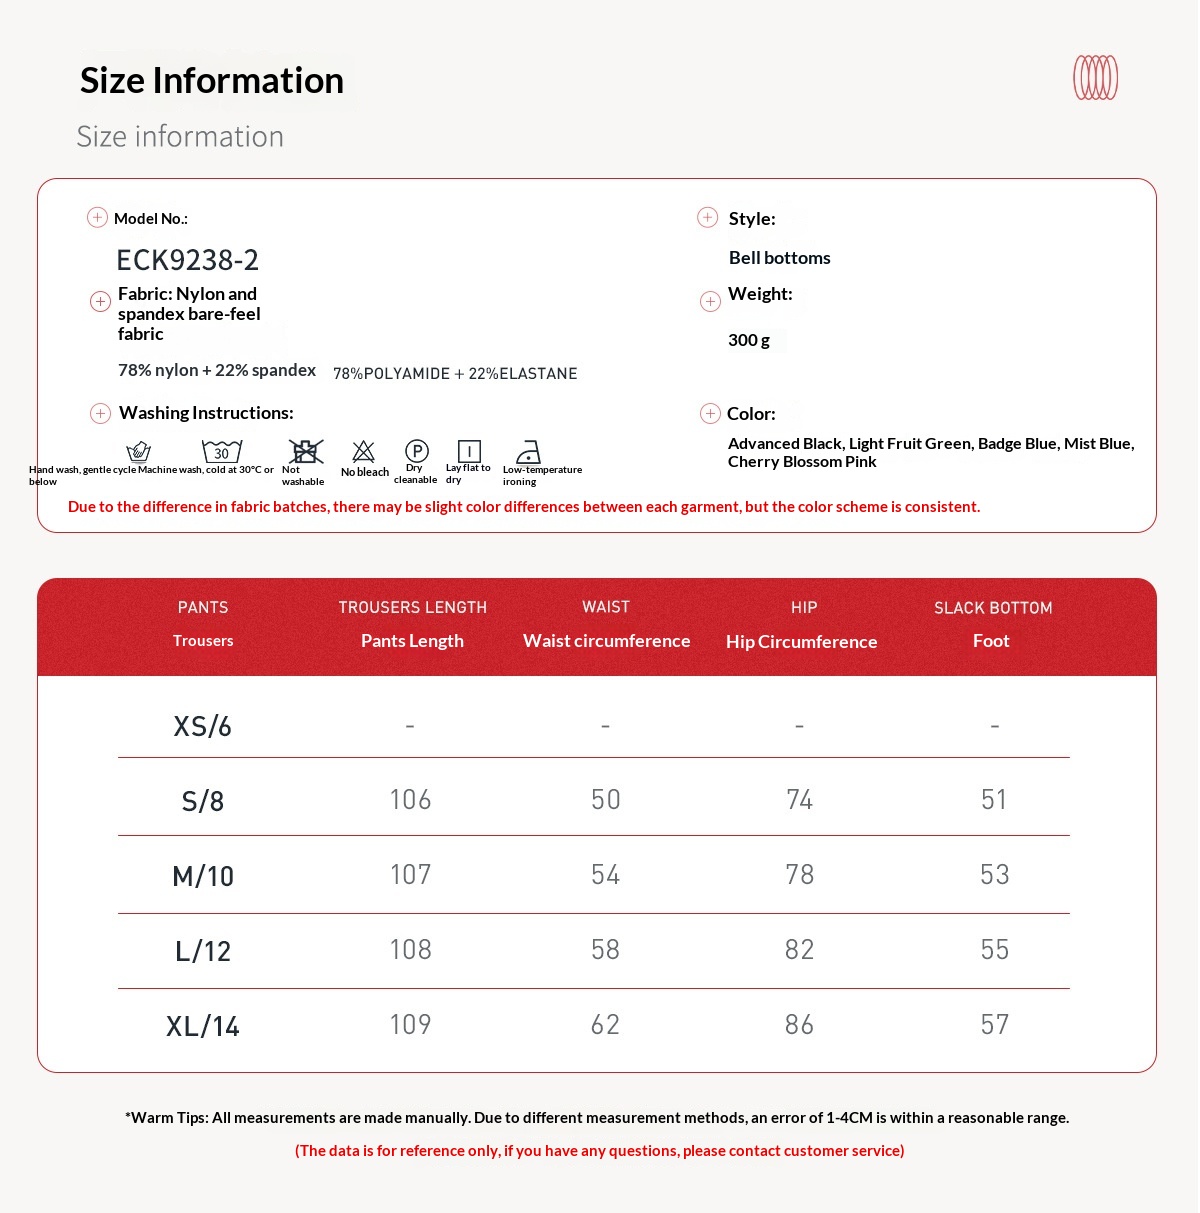This screenshot has height=1213, width=1200.
Task: Click the red fabric batch color disclaimer
Action: pyautogui.click(x=524, y=507)
